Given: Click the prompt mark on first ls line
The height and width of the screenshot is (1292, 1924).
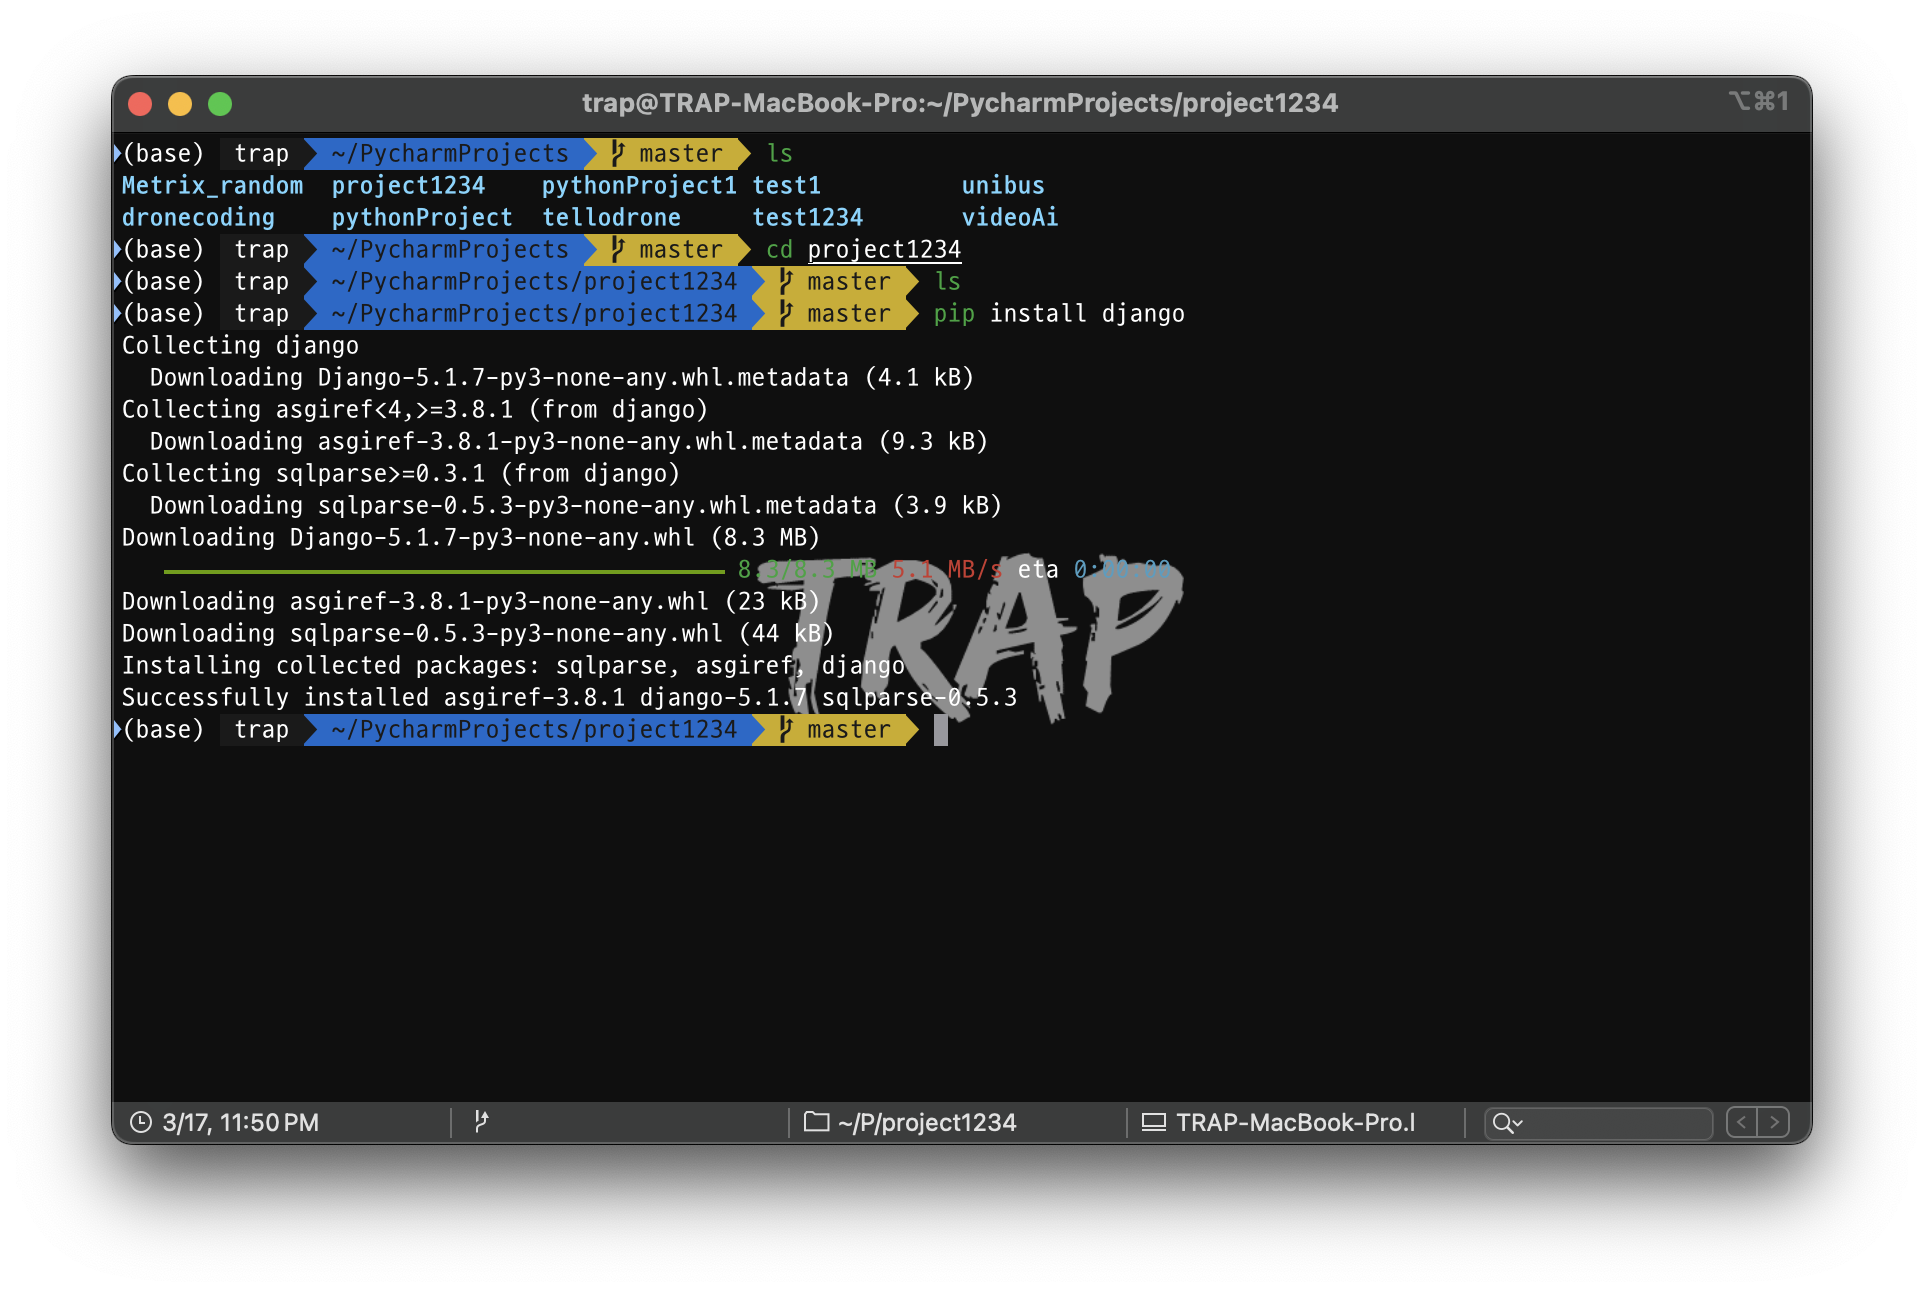Looking at the screenshot, I should [117, 153].
